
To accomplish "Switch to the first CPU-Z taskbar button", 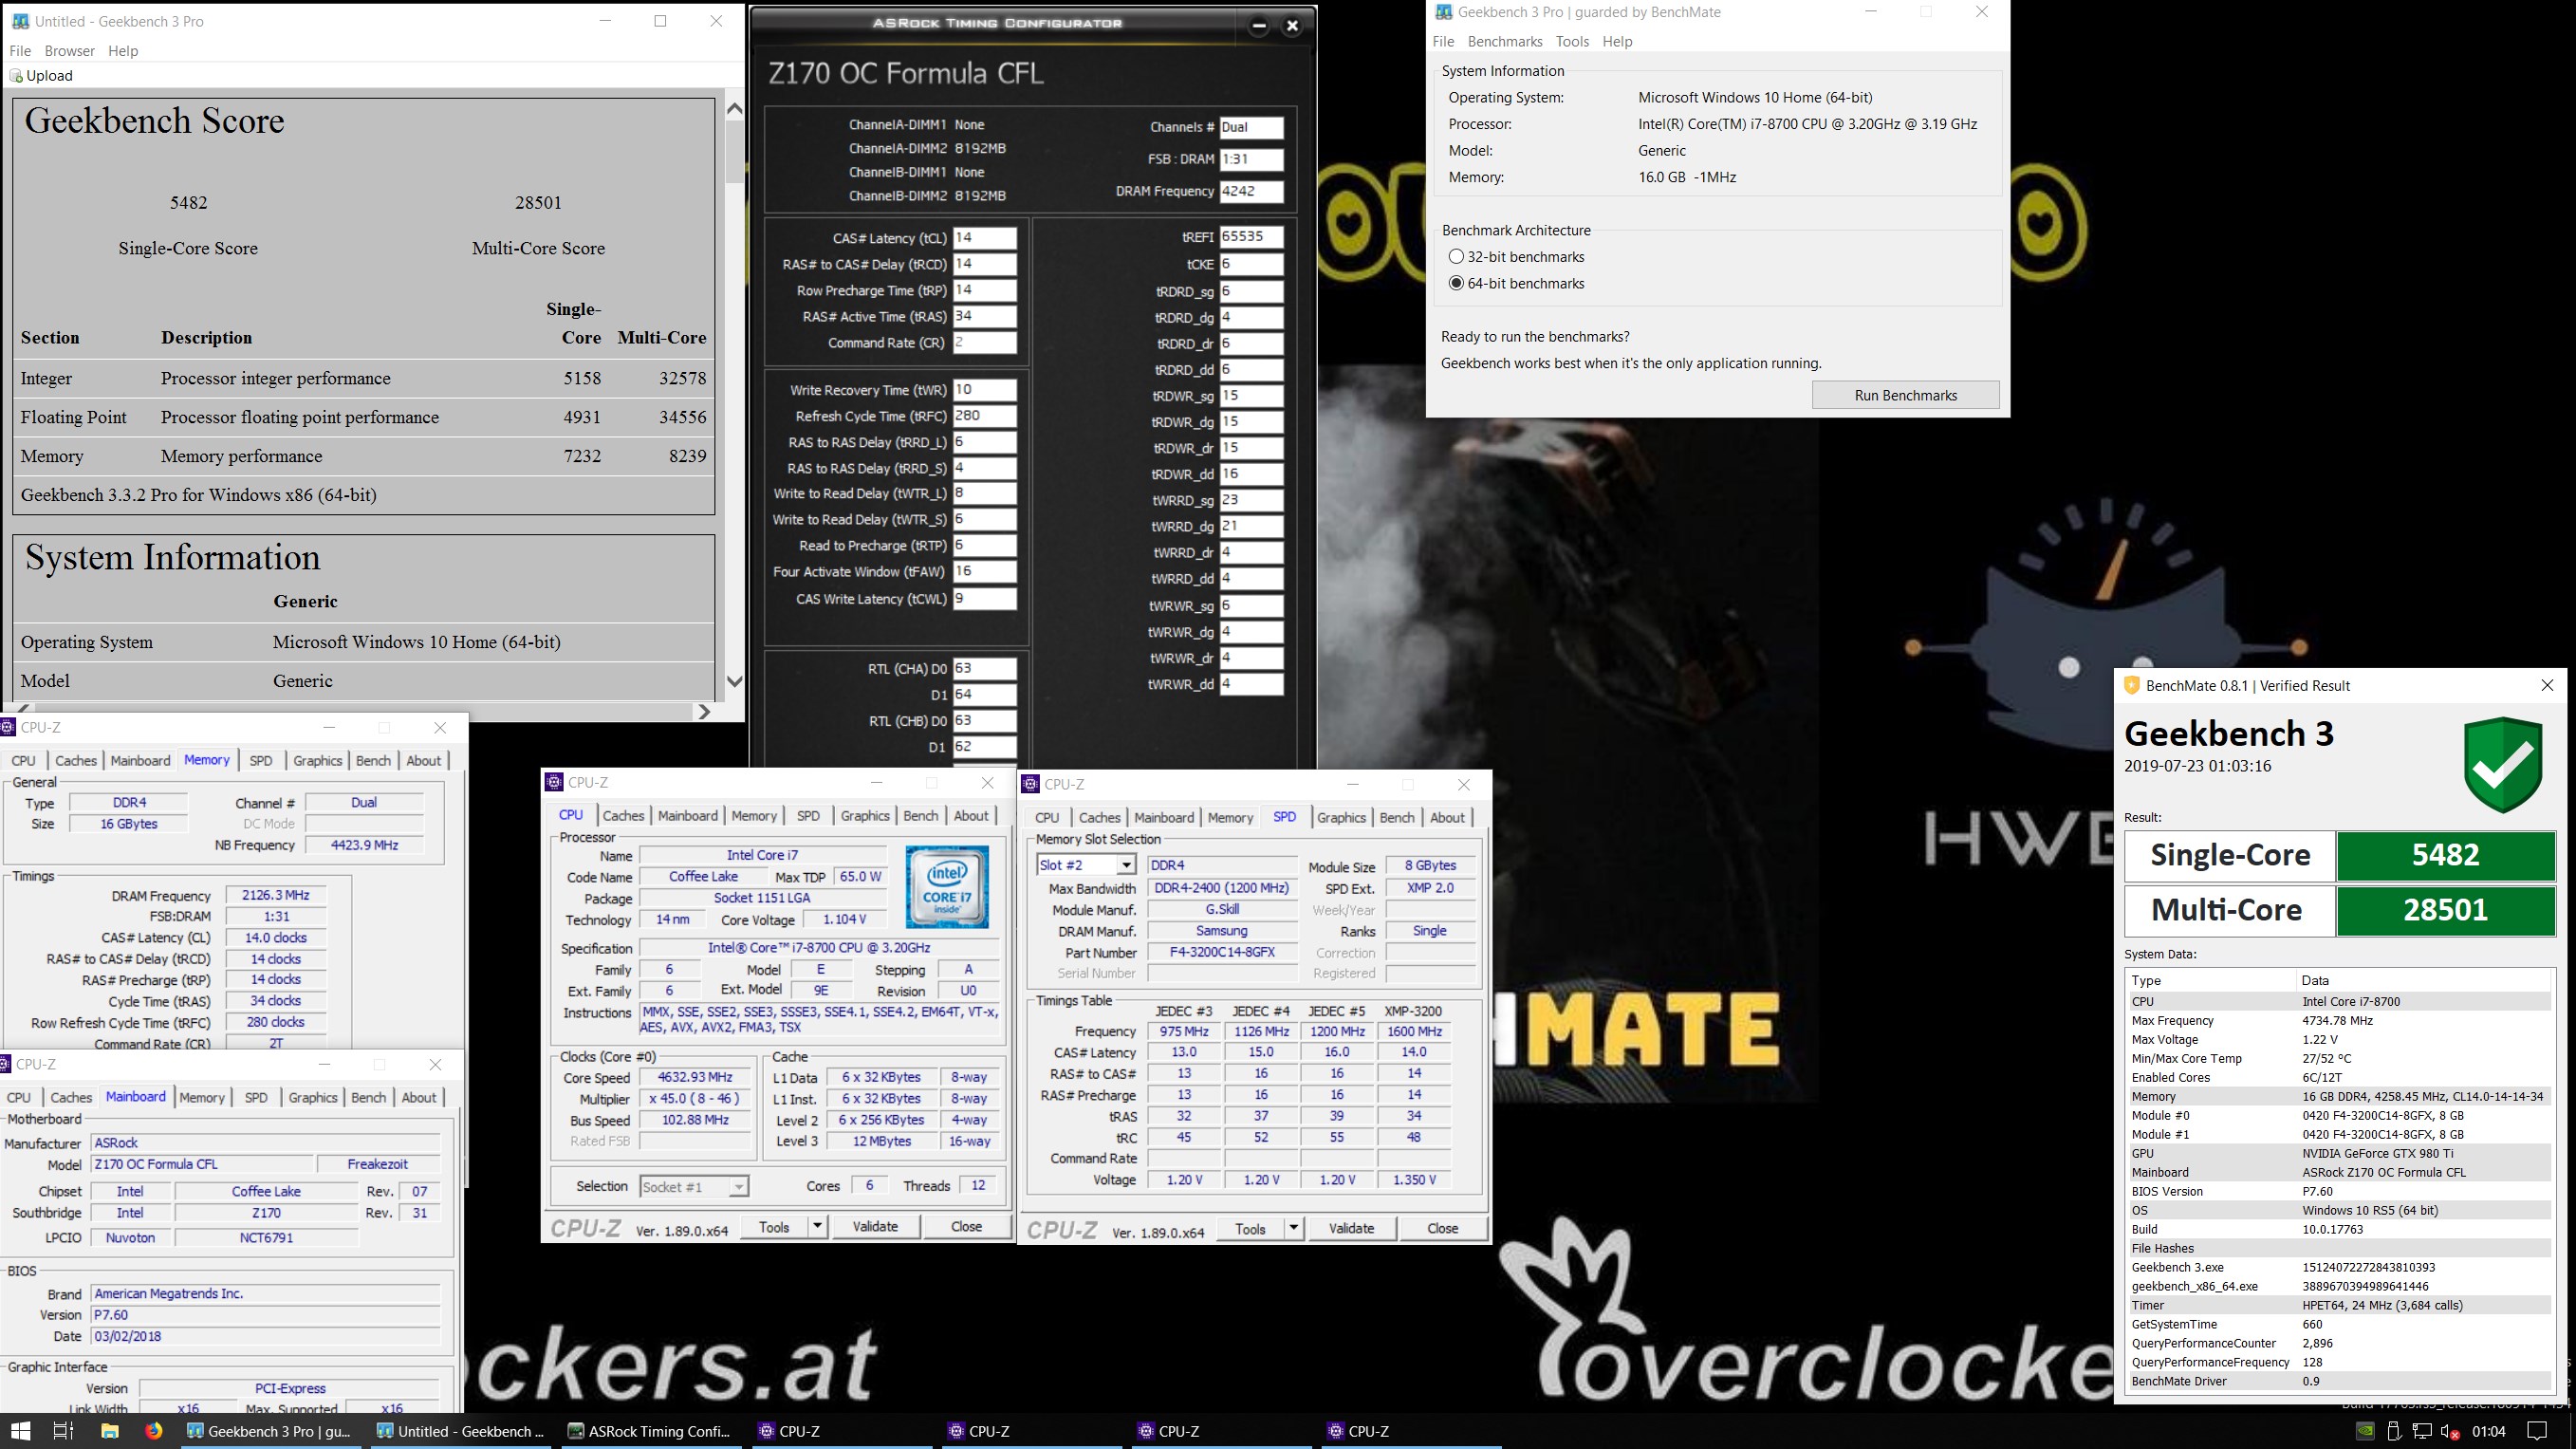I will [841, 1431].
